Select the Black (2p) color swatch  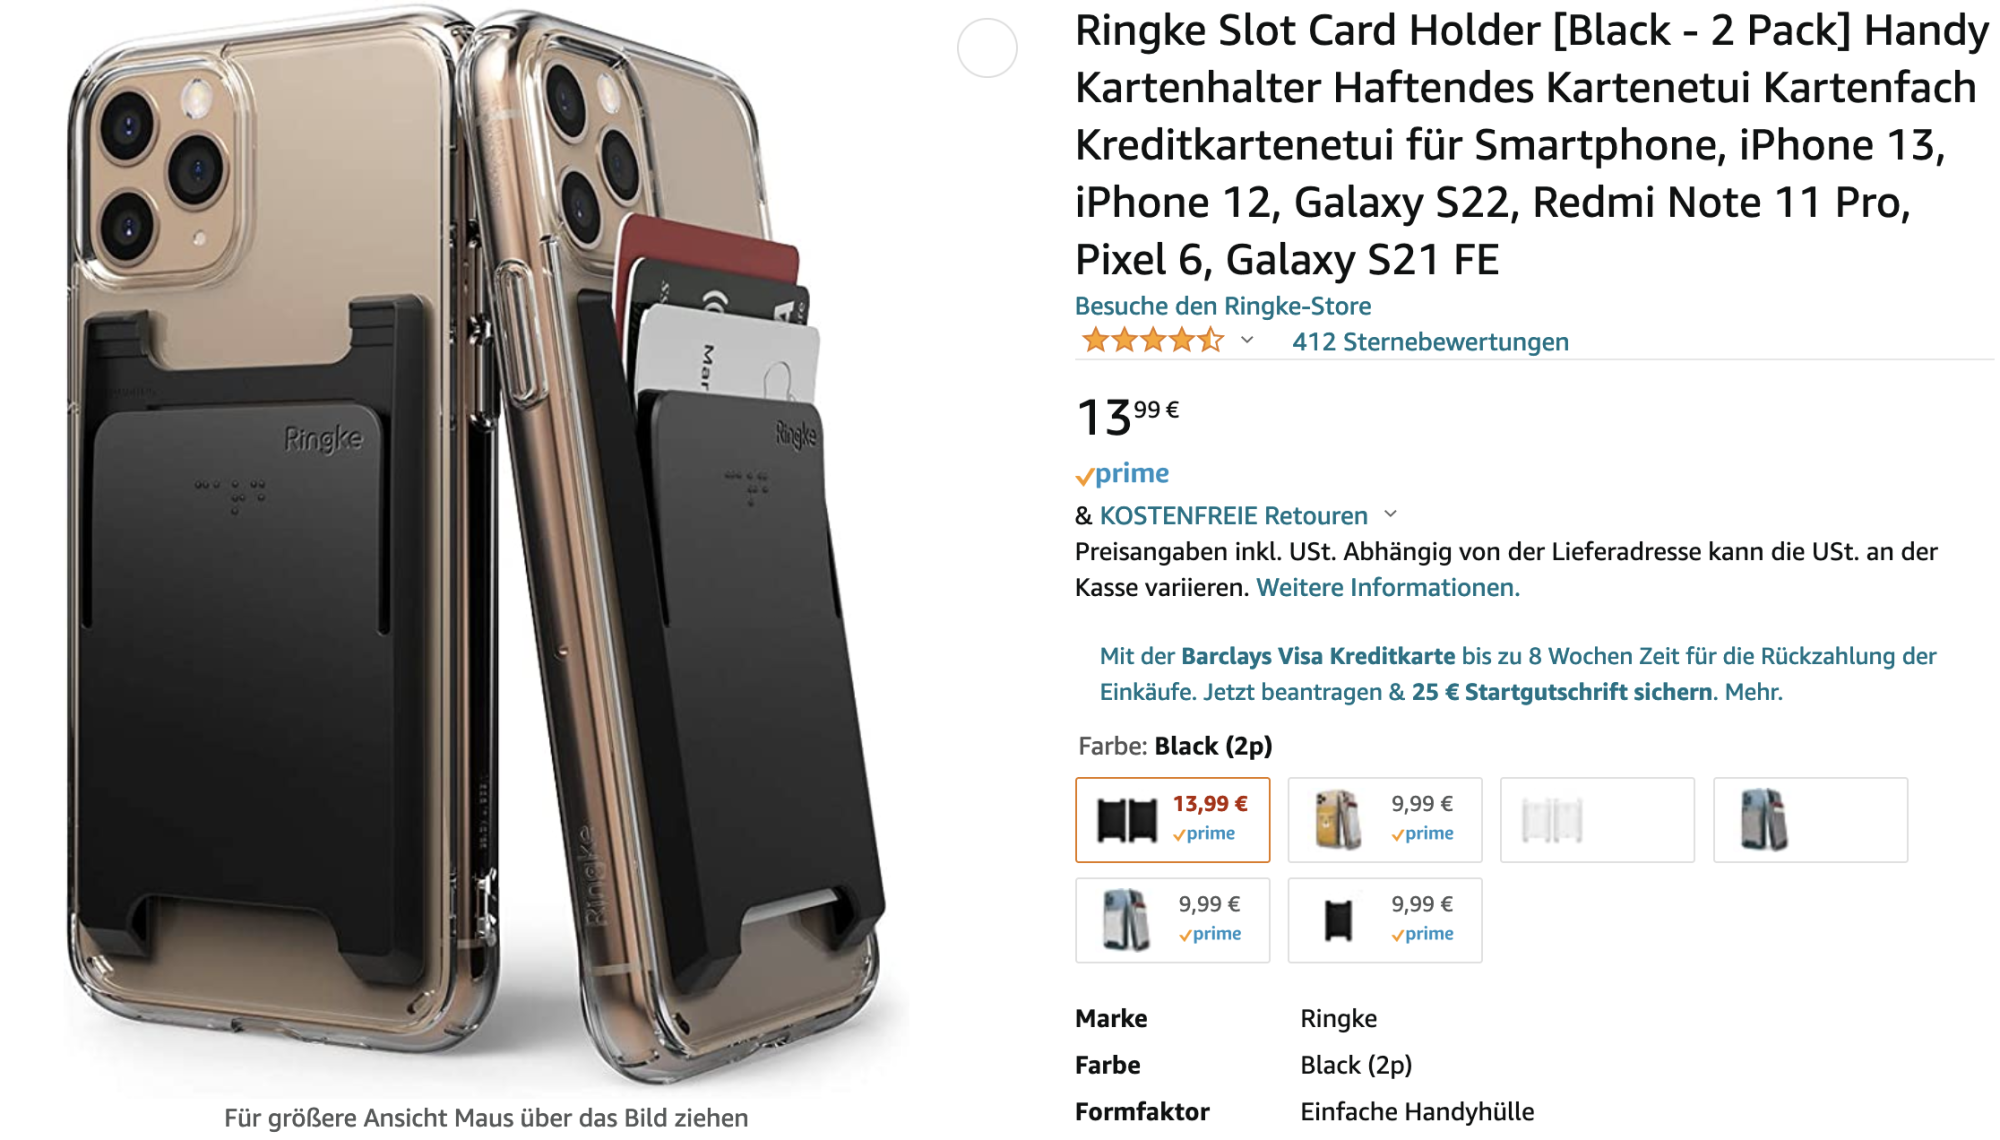click(1172, 819)
